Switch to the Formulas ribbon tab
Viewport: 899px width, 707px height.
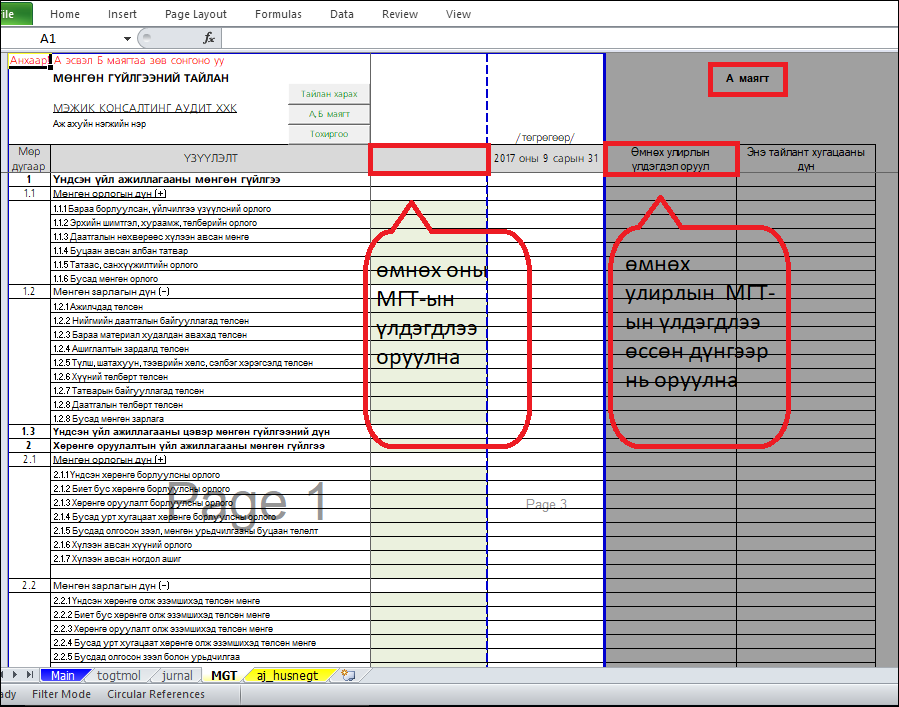[x=277, y=14]
